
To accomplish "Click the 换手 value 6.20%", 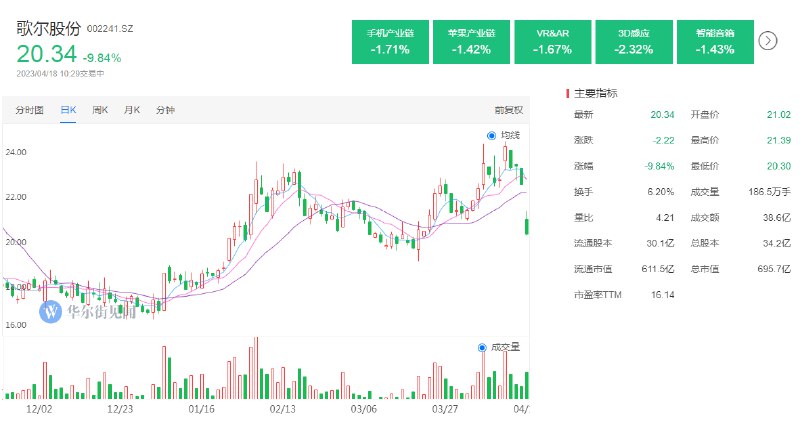I will click(x=661, y=192).
